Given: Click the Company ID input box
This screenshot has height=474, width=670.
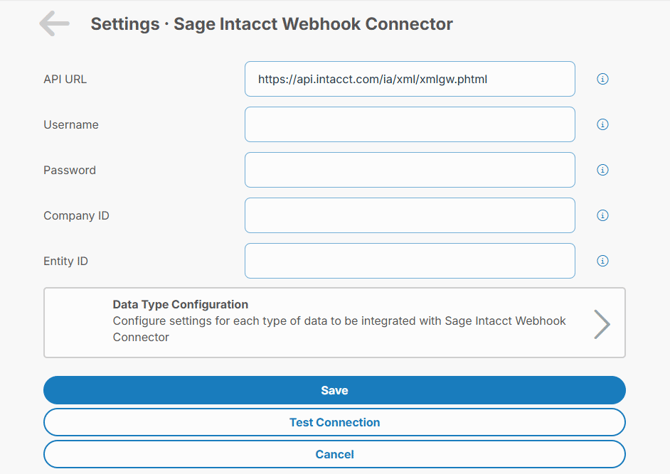Looking at the screenshot, I should pos(409,215).
